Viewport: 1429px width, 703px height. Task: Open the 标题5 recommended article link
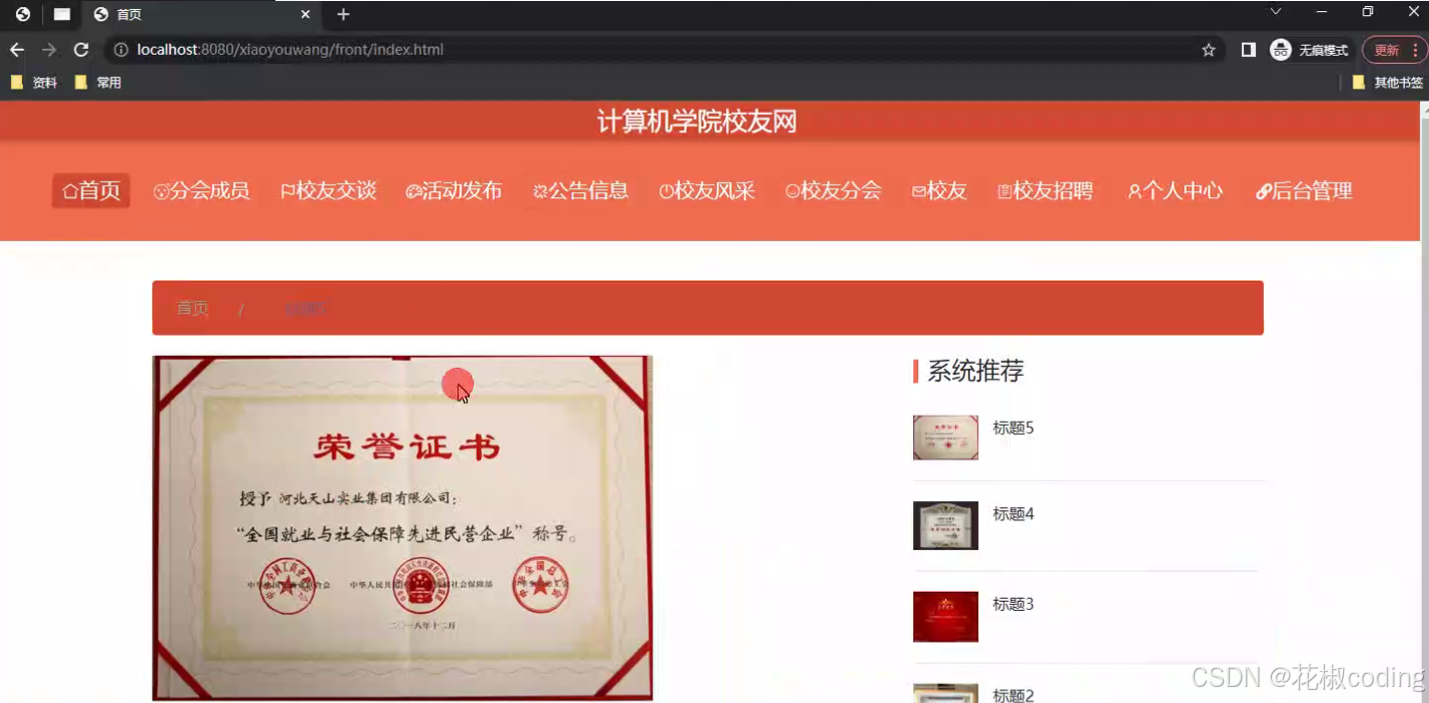(x=1012, y=427)
